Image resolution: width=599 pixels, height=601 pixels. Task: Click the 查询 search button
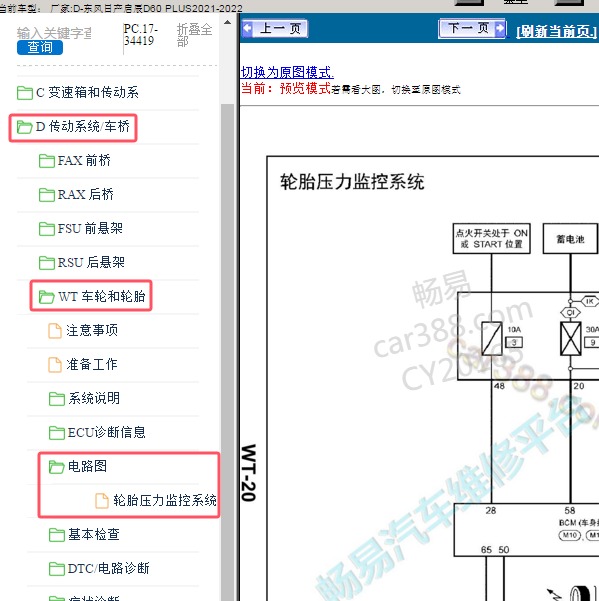click(40, 47)
